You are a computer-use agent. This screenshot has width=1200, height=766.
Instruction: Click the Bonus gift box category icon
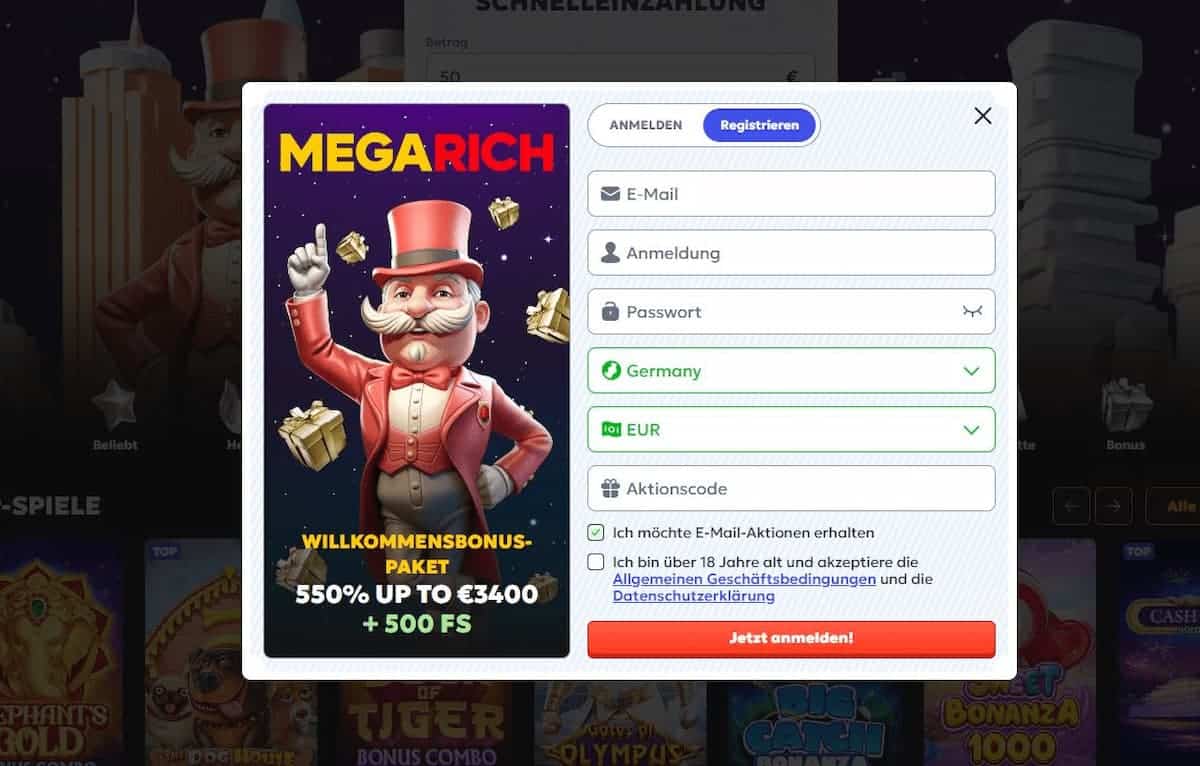pyautogui.click(x=1126, y=406)
